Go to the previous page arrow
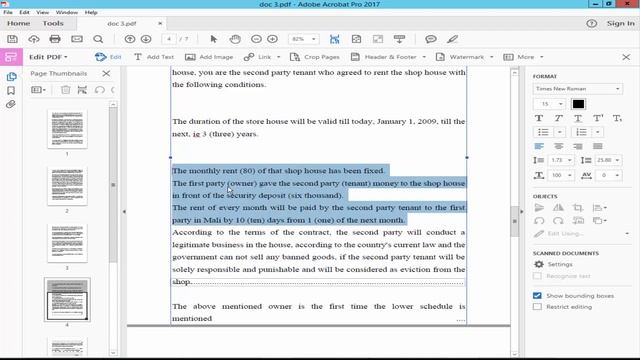The image size is (640, 360). pyautogui.click(x=130, y=39)
